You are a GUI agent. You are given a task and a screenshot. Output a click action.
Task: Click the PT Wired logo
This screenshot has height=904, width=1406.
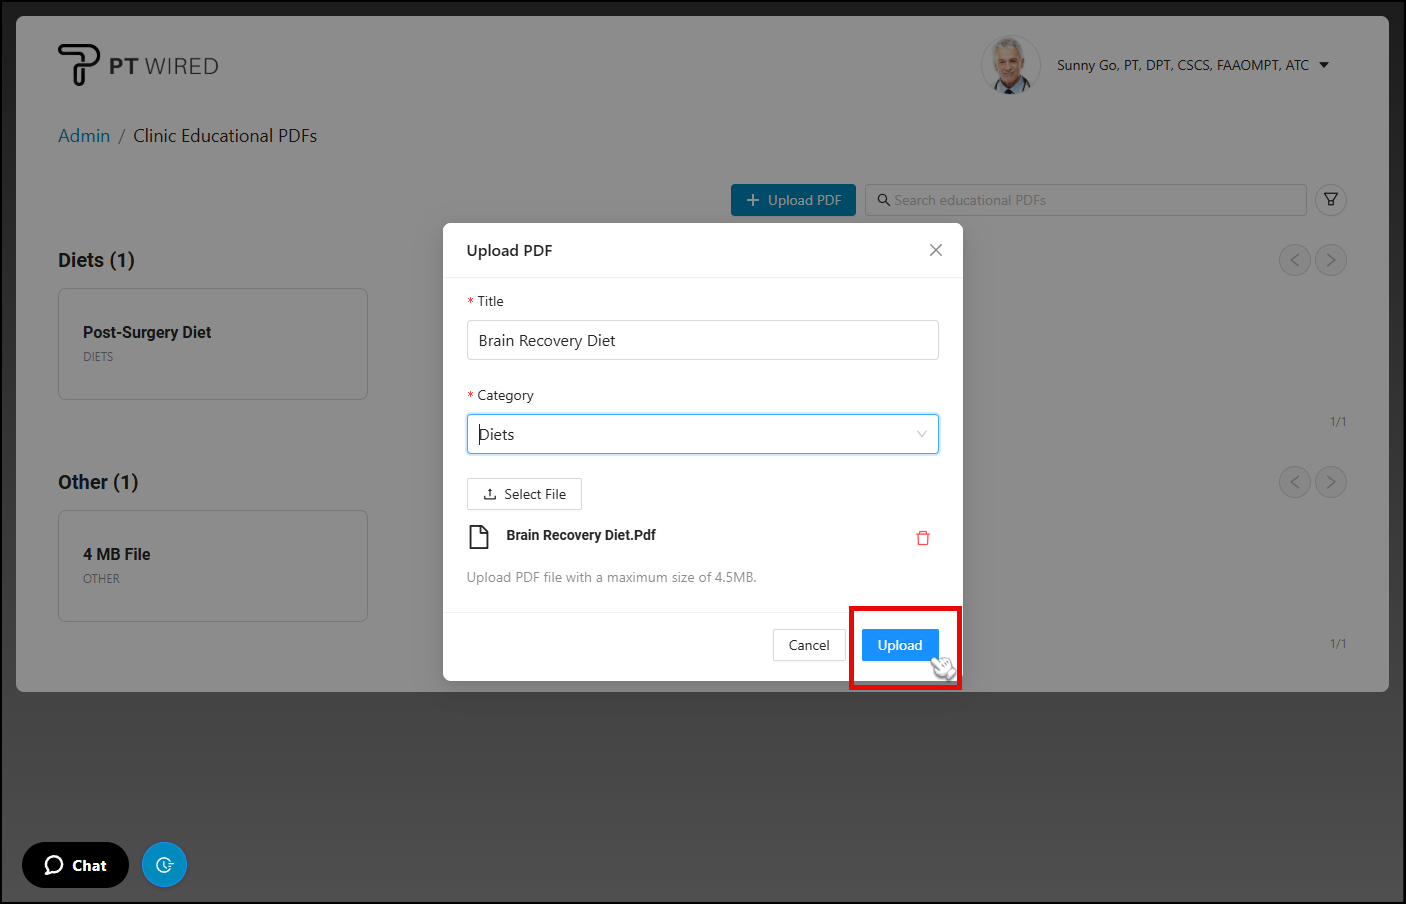coord(138,65)
